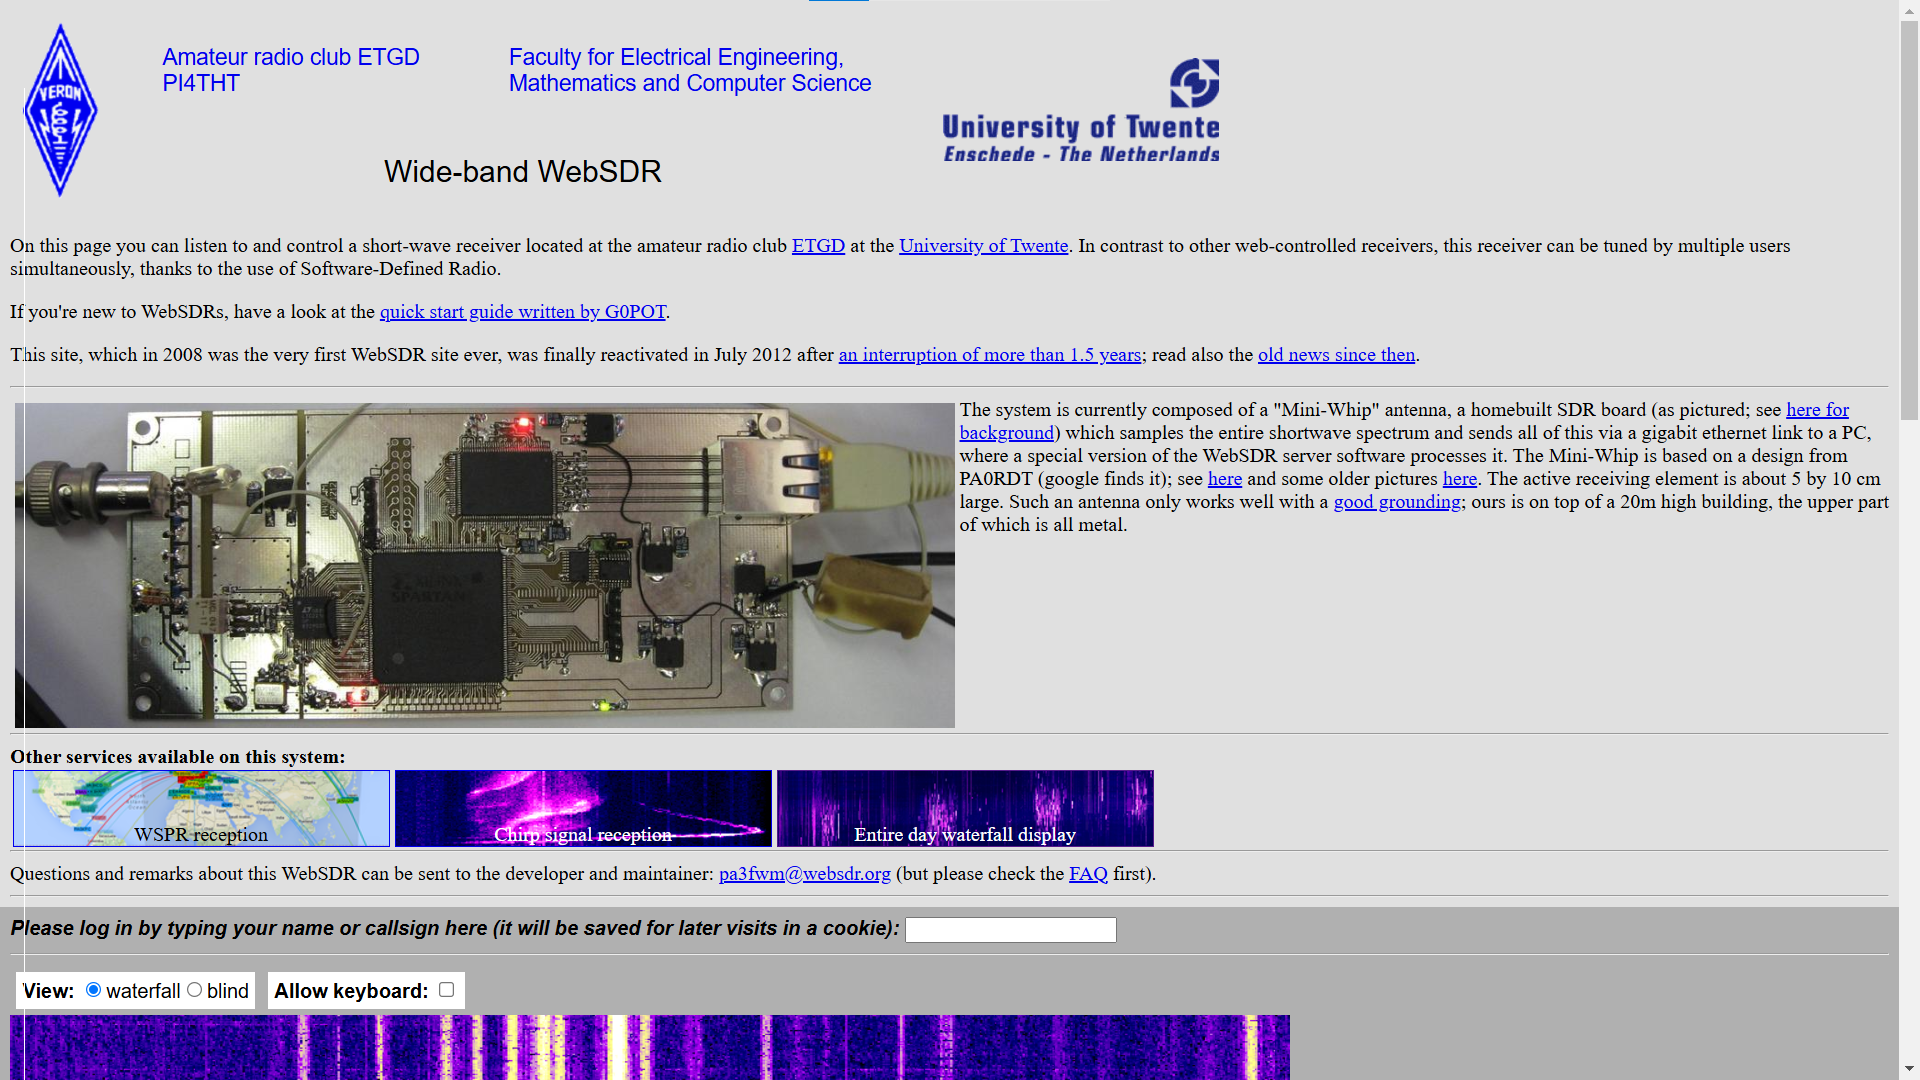Viewport: 1920px width, 1080px height.
Task: Open the FAQ link
Action: pos(1088,874)
